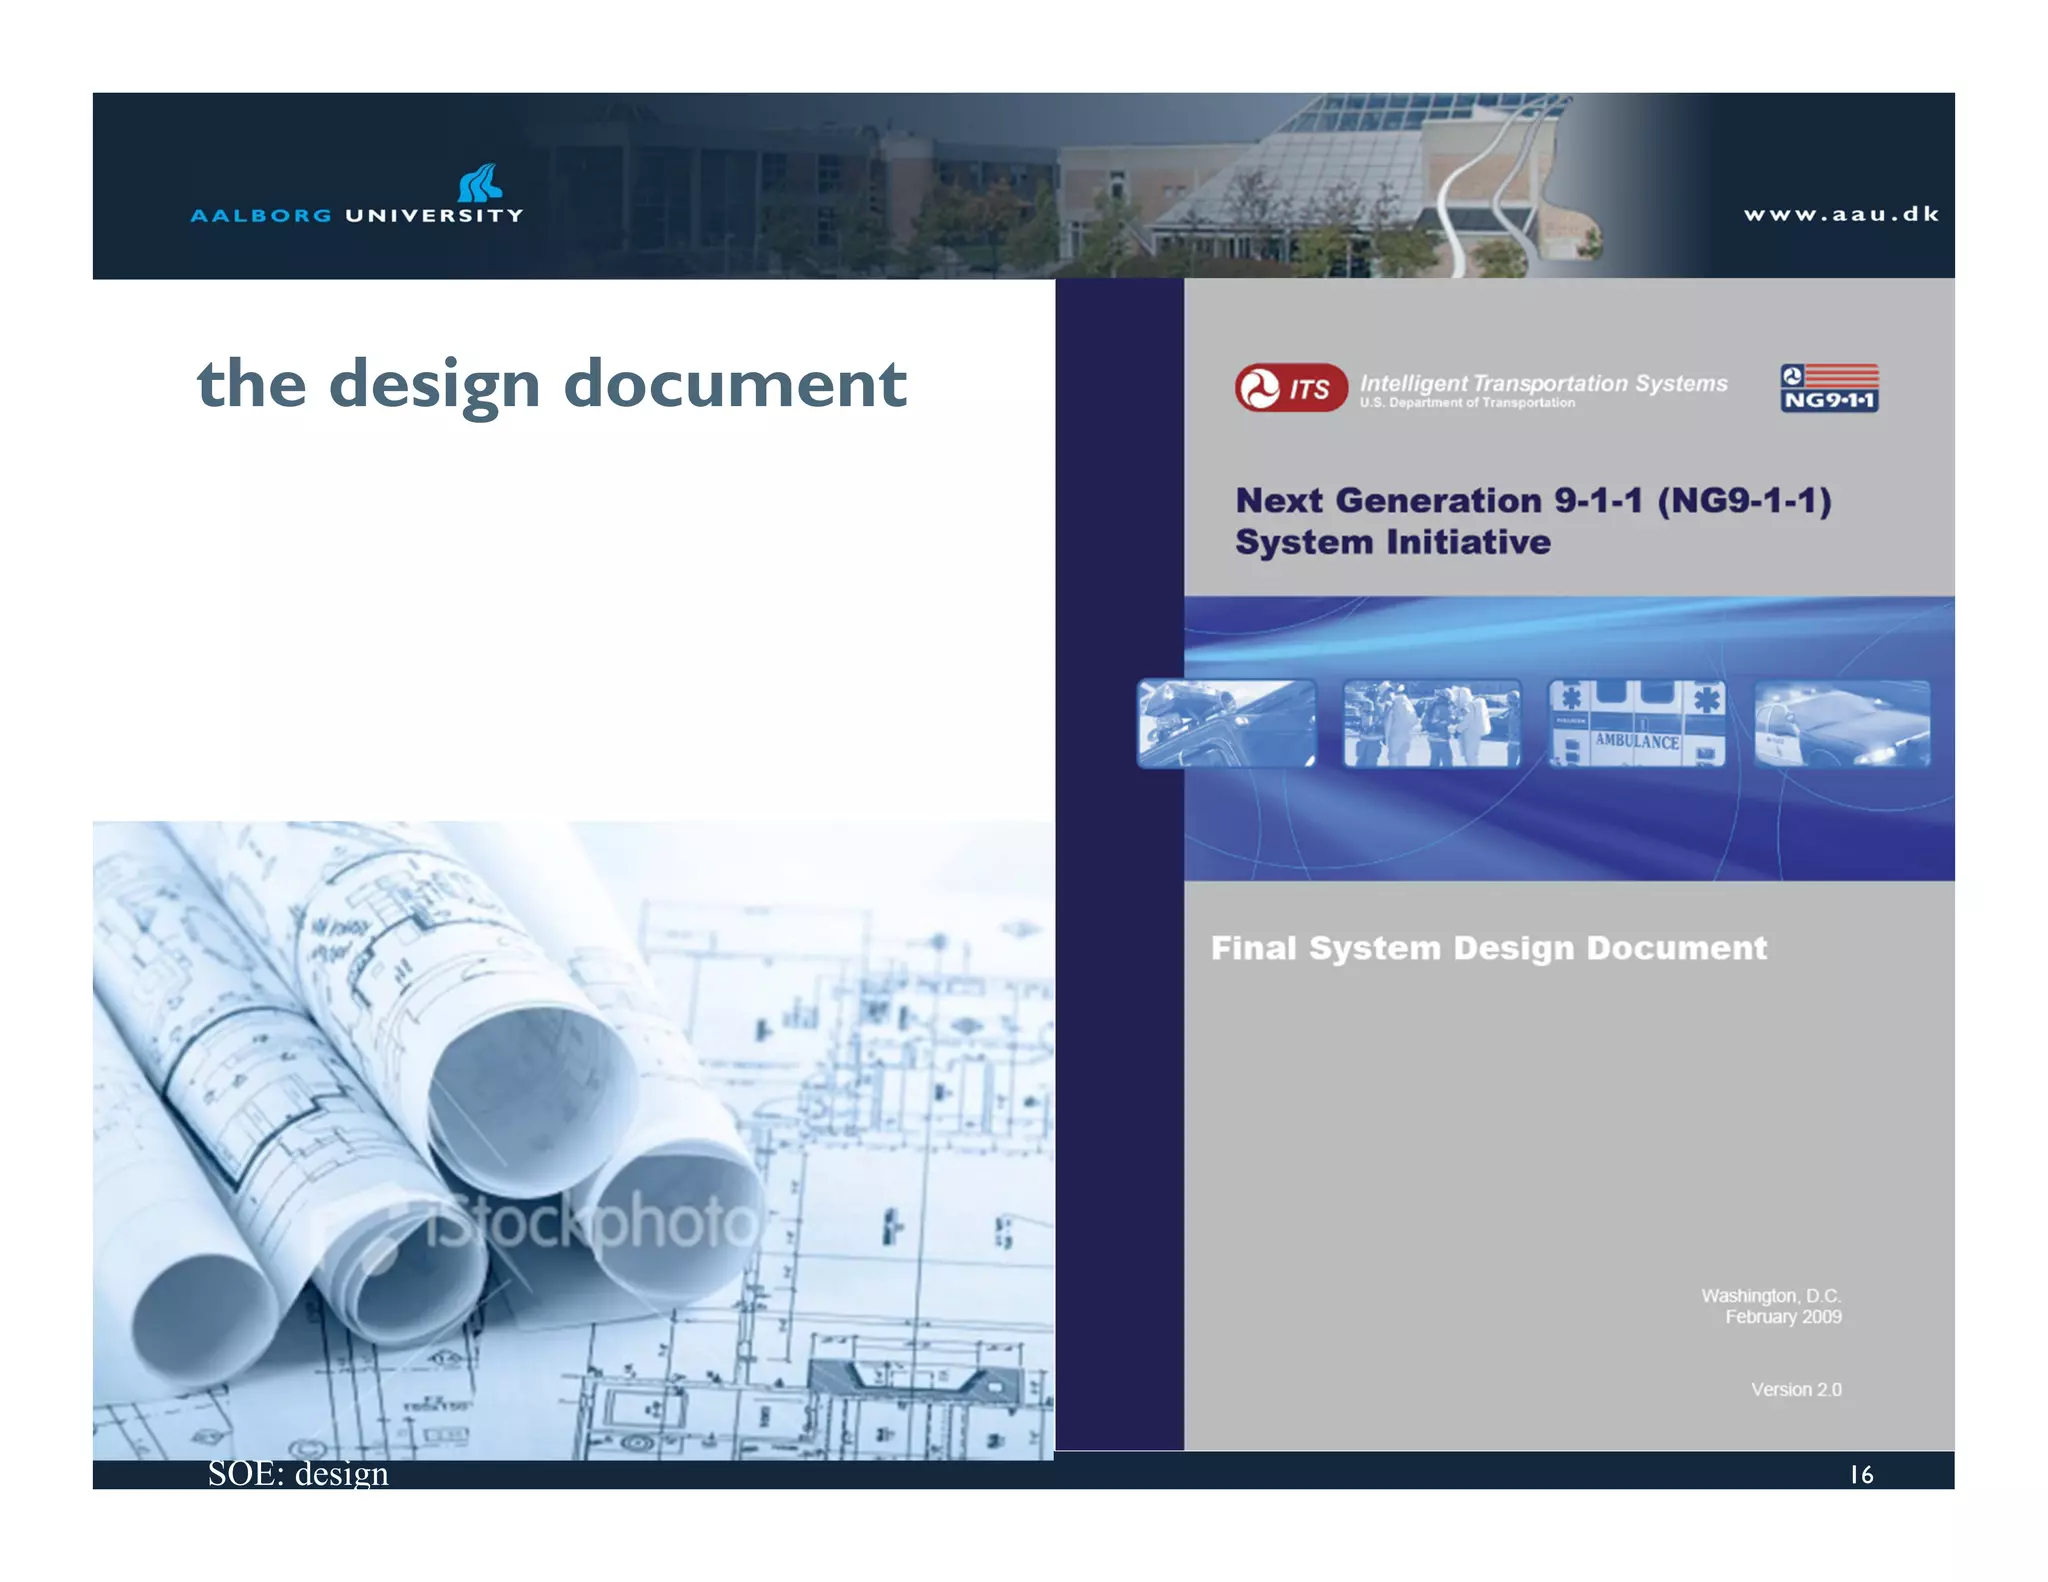Click the Aalborg University wave logo

[480, 183]
